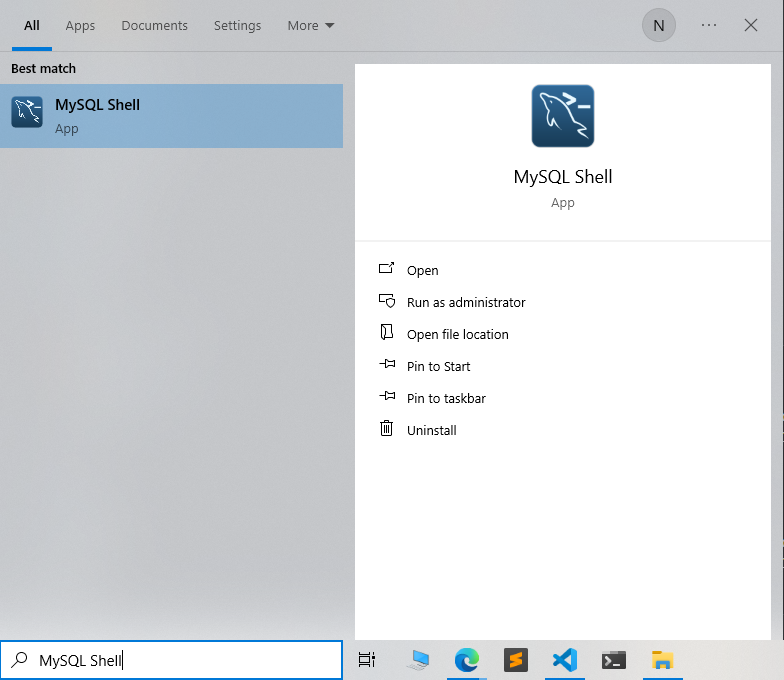This screenshot has width=784, height=680.
Task: Open Task View from the taskbar
Action: click(x=367, y=660)
